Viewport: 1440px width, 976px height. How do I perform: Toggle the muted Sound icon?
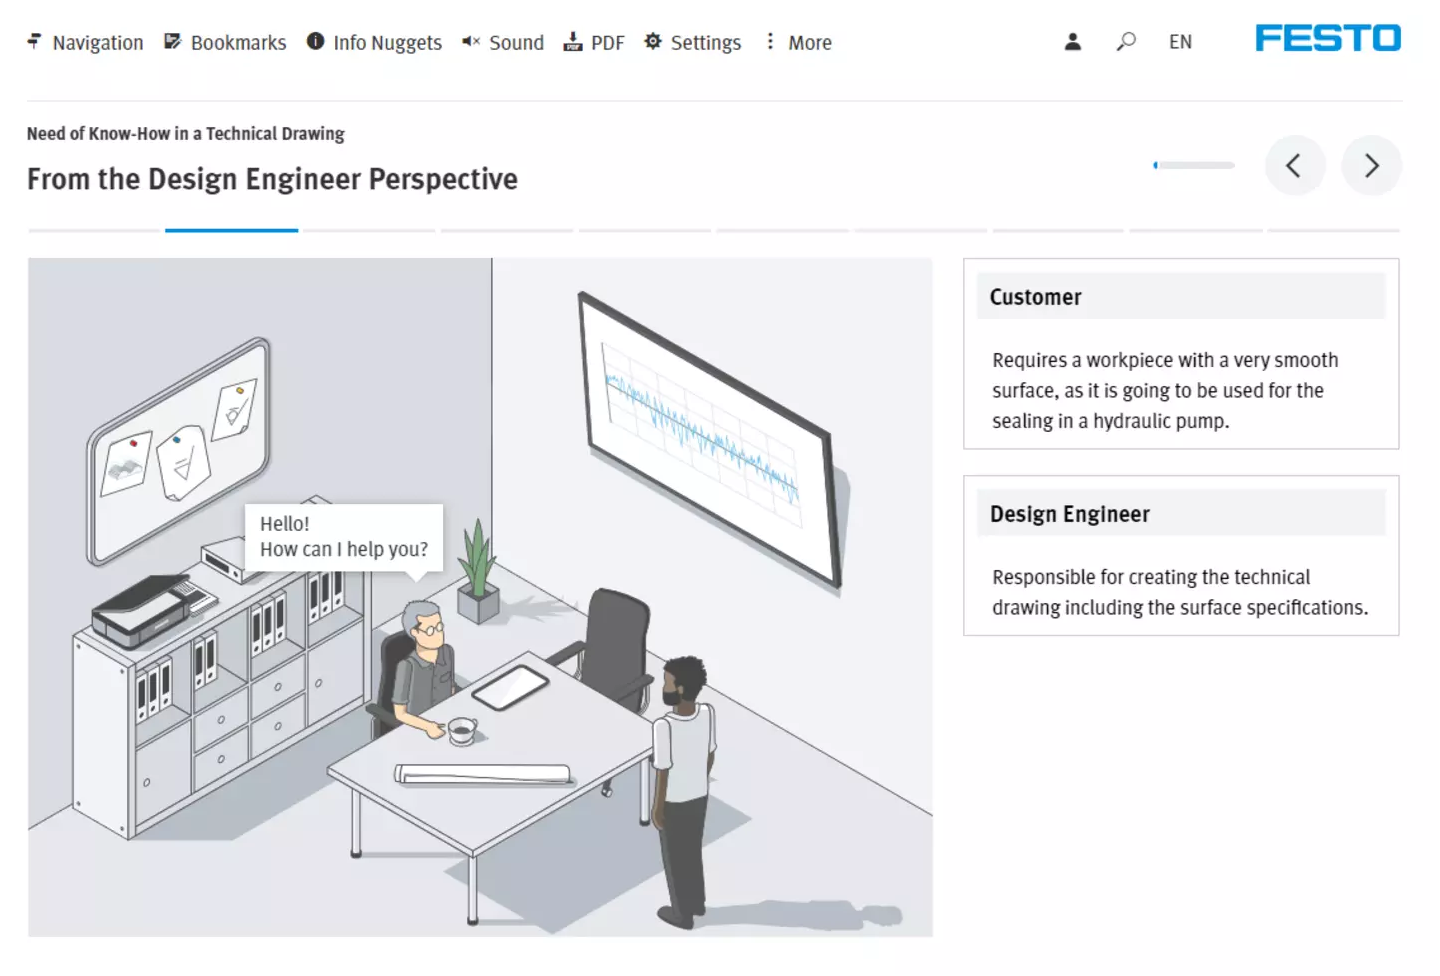[x=471, y=42]
